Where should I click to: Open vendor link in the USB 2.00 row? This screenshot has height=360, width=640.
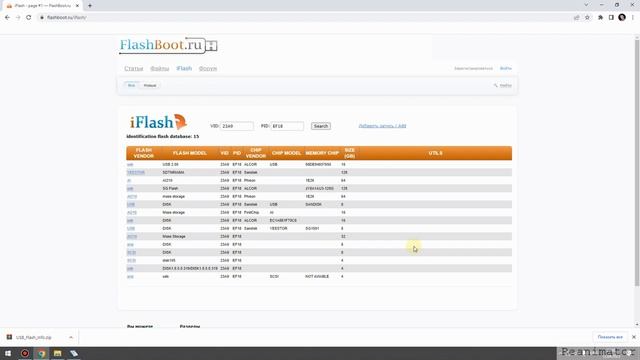(x=130, y=164)
